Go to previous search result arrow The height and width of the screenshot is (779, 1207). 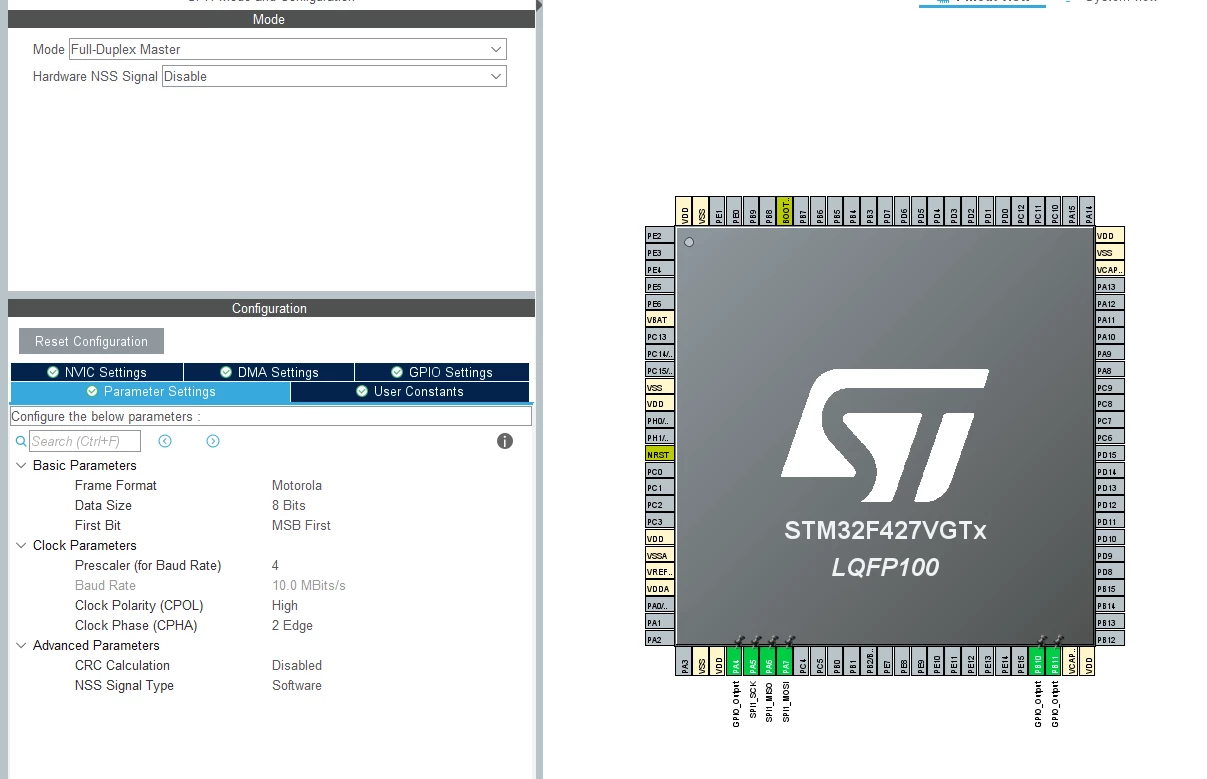point(165,441)
